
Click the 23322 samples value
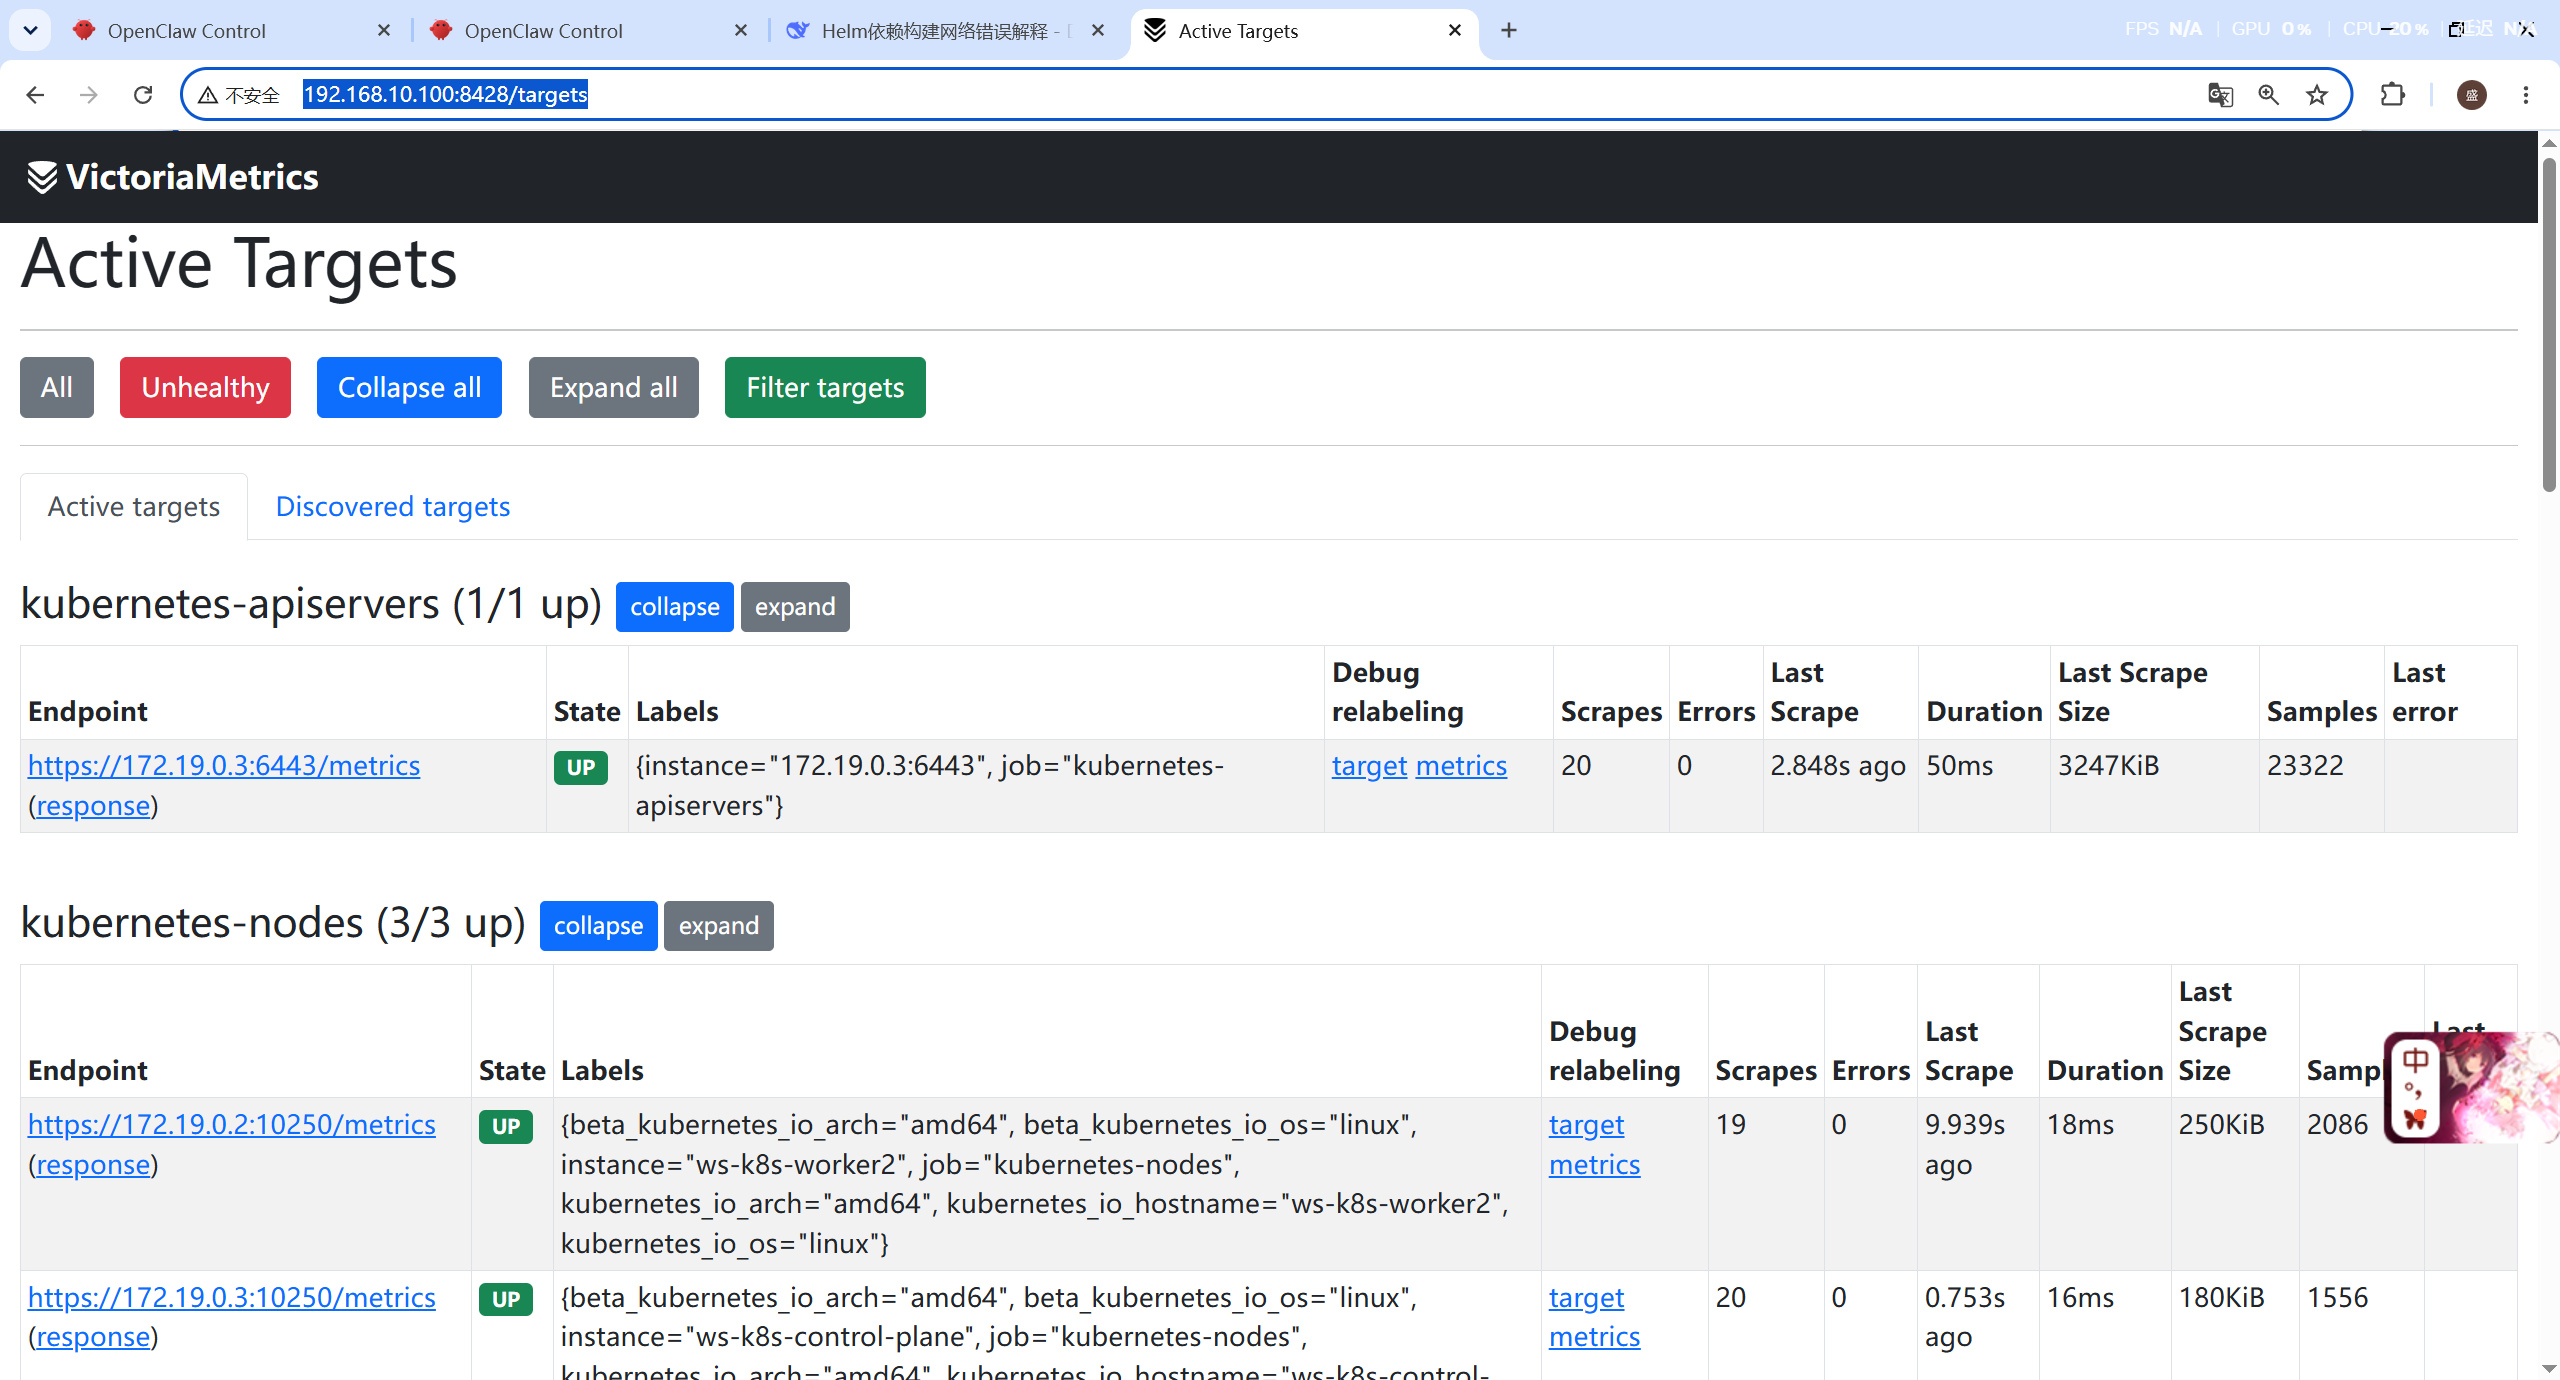(x=2305, y=766)
